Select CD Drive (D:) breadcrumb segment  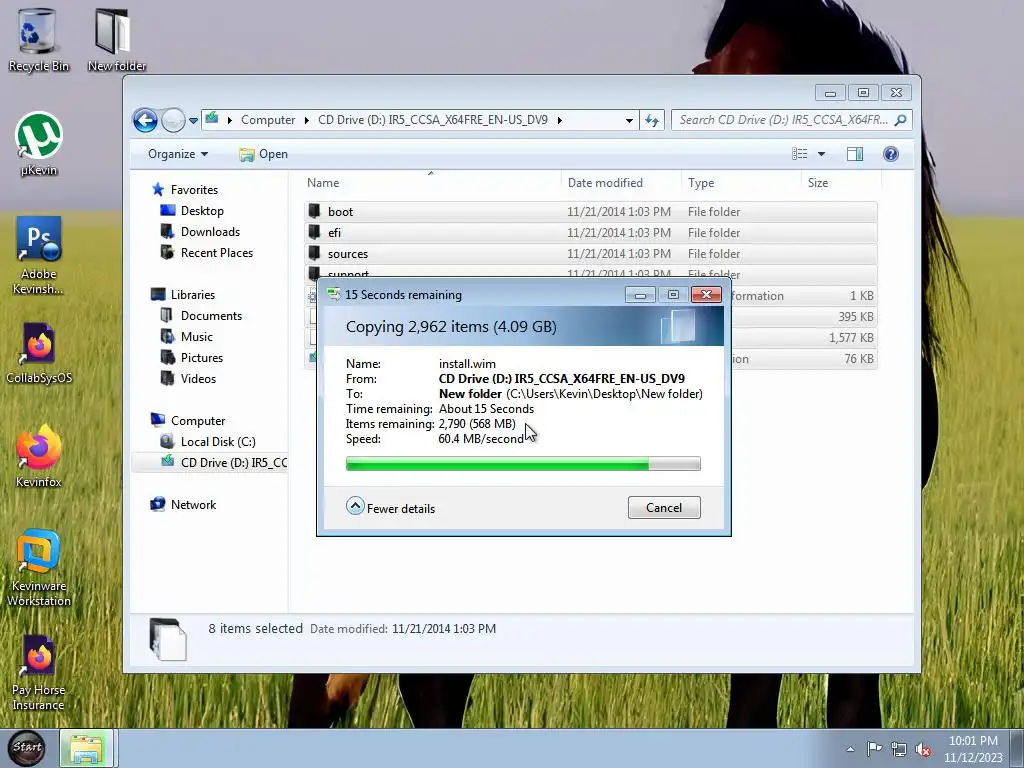(432, 120)
